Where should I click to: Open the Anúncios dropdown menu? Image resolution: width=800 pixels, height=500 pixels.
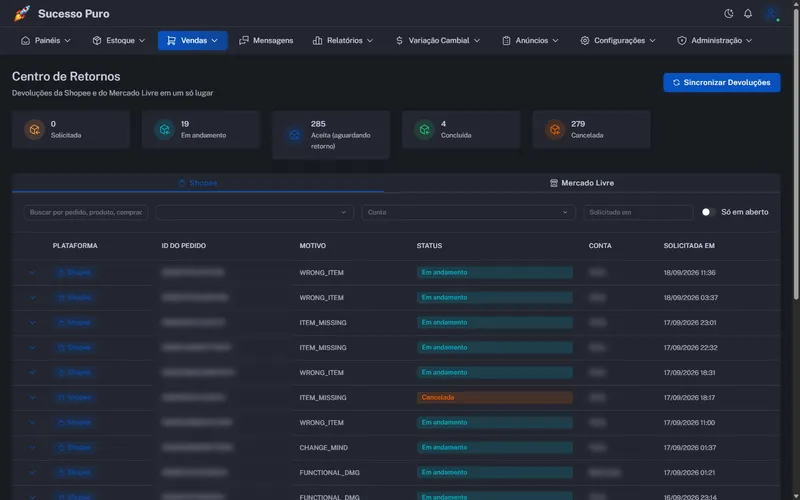[530, 40]
